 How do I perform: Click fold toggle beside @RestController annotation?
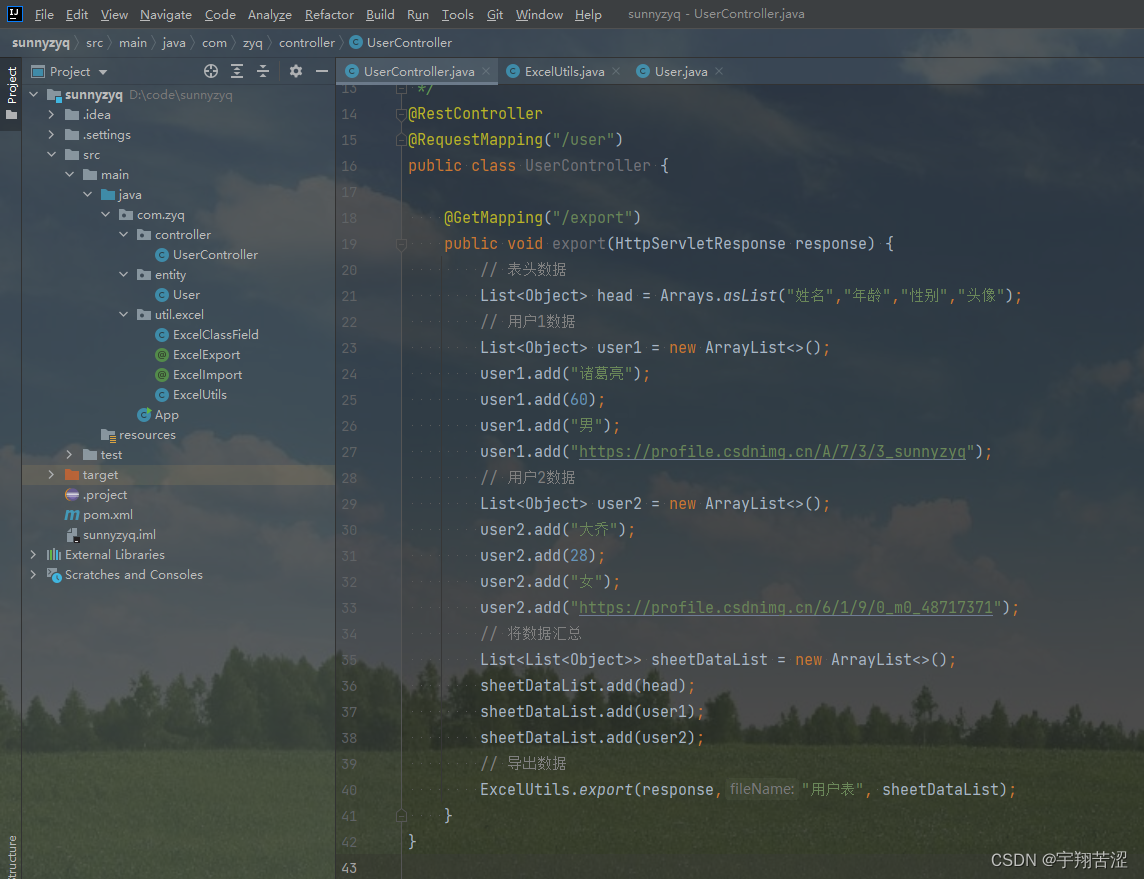click(x=401, y=114)
